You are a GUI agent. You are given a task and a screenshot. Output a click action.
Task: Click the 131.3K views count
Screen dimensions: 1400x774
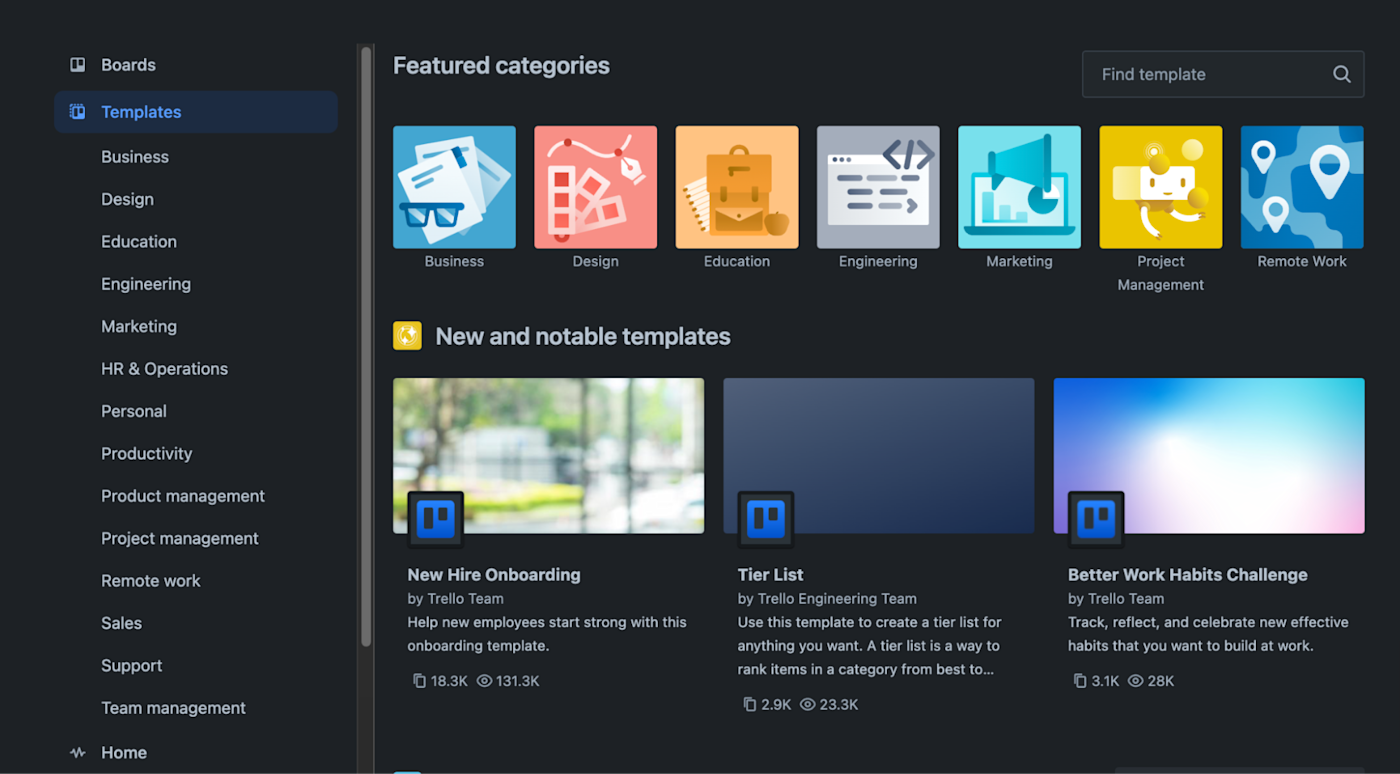518,681
